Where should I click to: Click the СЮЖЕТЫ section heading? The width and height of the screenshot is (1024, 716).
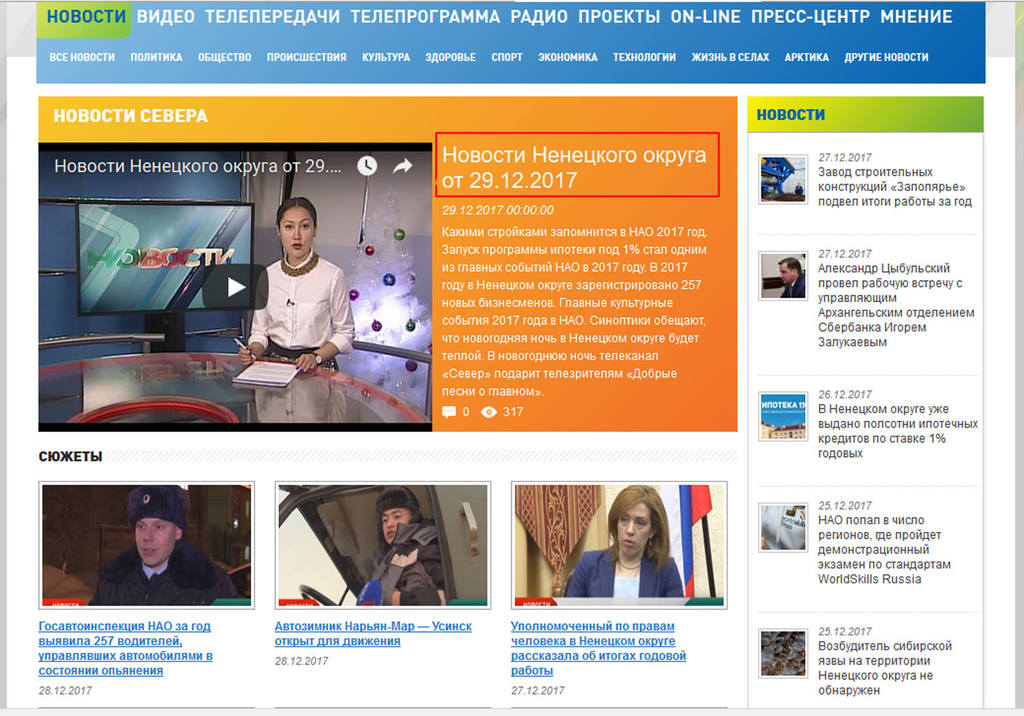pyautogui.click(x=71, y=456)
